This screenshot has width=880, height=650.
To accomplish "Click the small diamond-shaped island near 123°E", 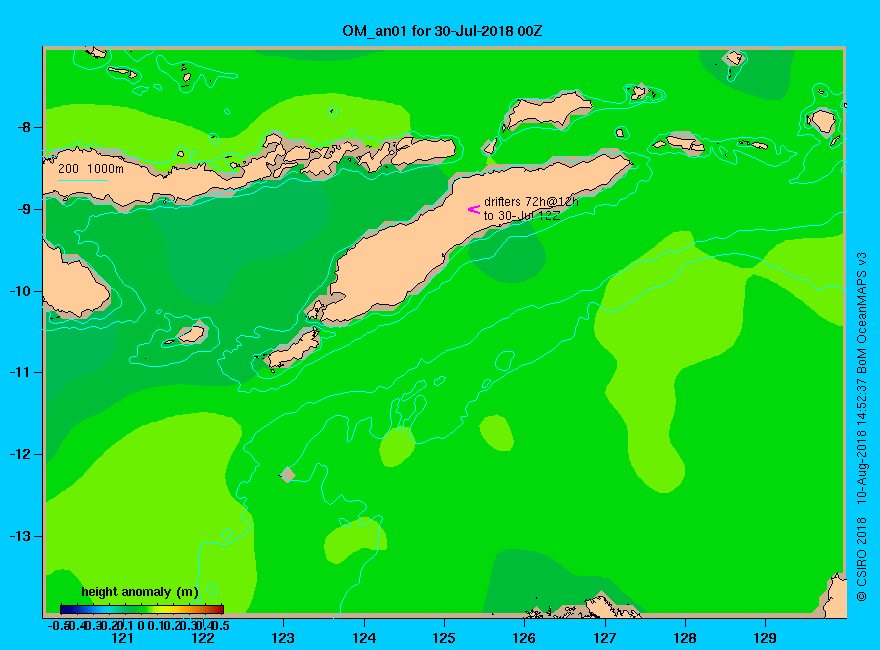I will click(288, 474).
